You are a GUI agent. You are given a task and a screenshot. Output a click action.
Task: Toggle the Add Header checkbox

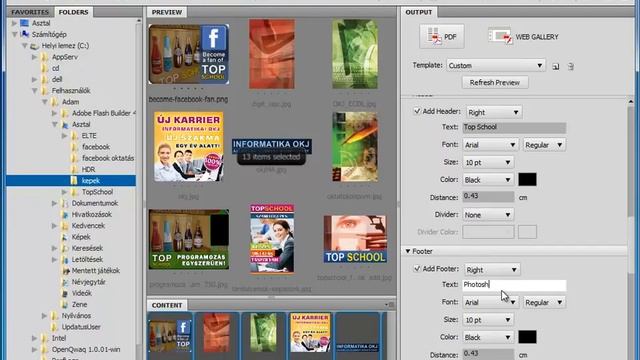click(x=417, y=111)
